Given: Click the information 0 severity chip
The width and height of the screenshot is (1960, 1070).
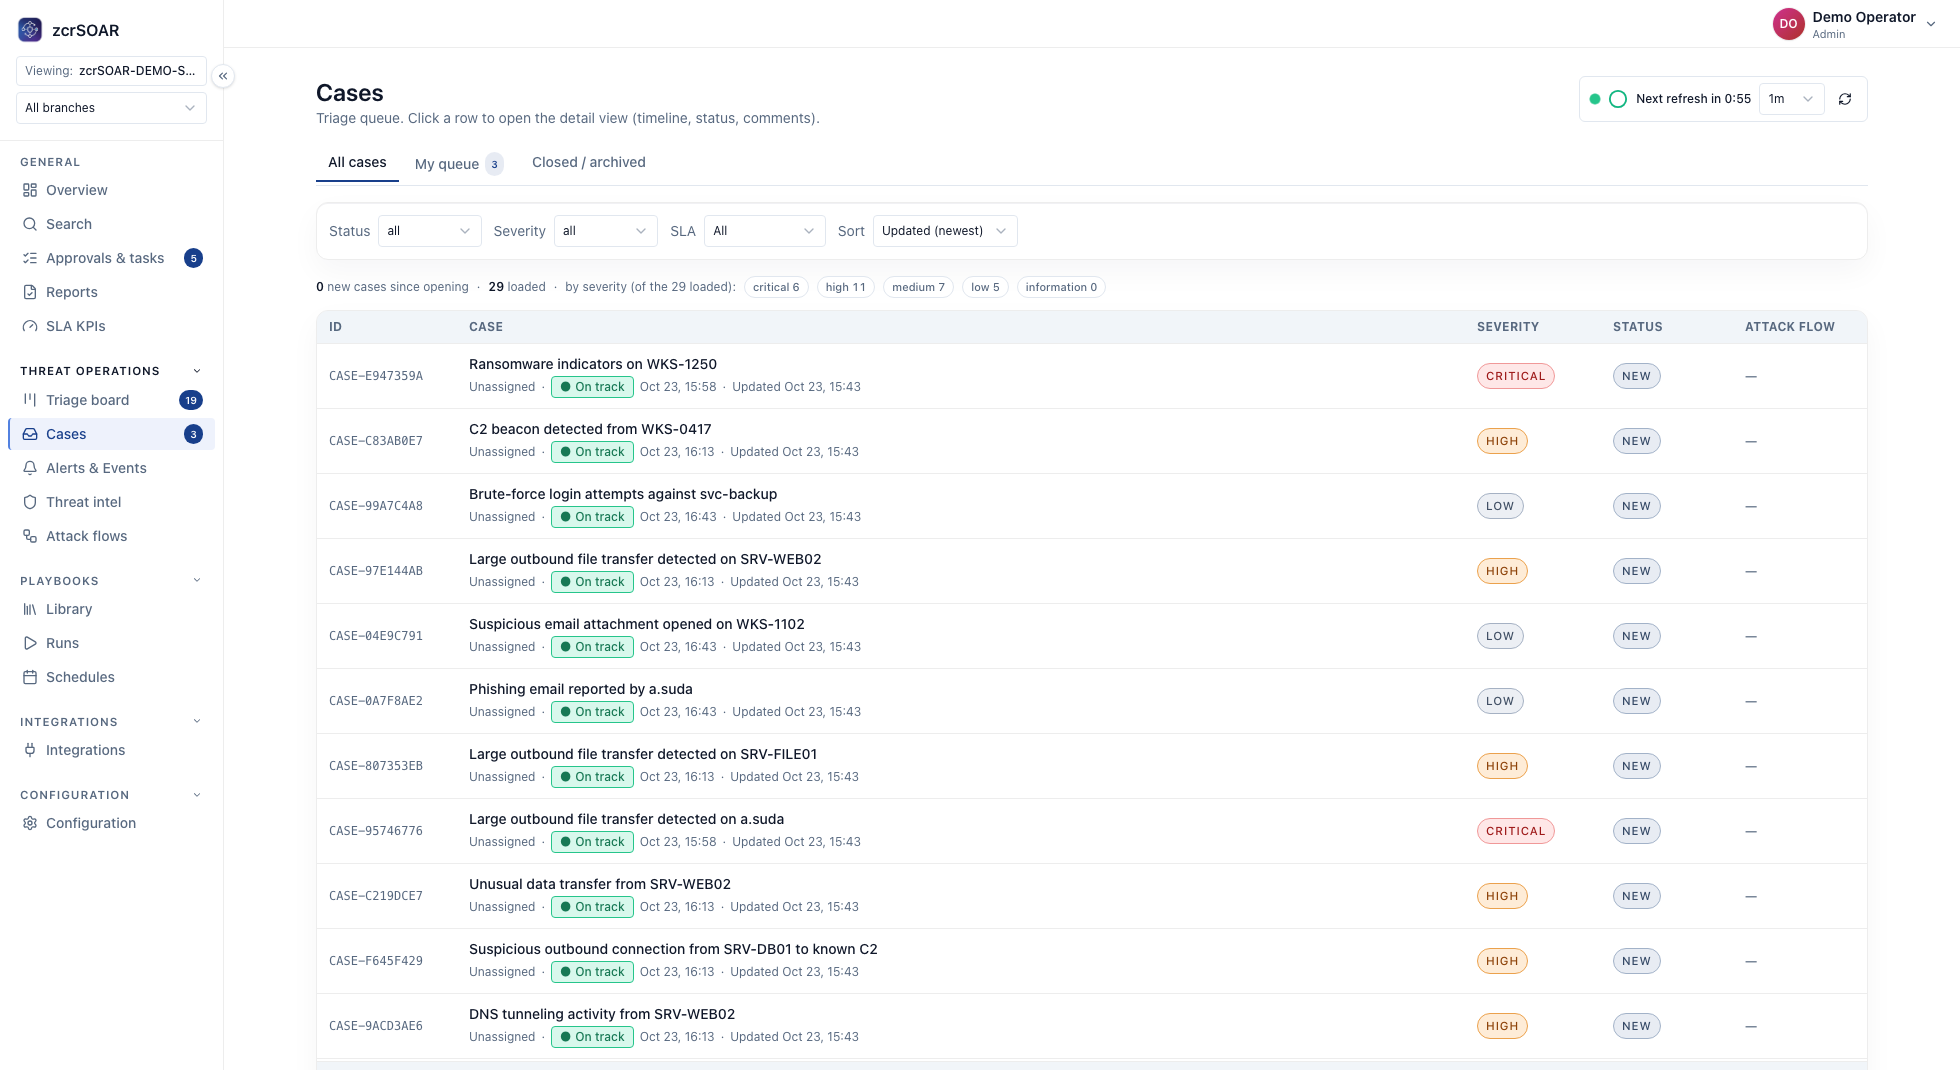Looking at the screenshot, I should [1061, 287].
